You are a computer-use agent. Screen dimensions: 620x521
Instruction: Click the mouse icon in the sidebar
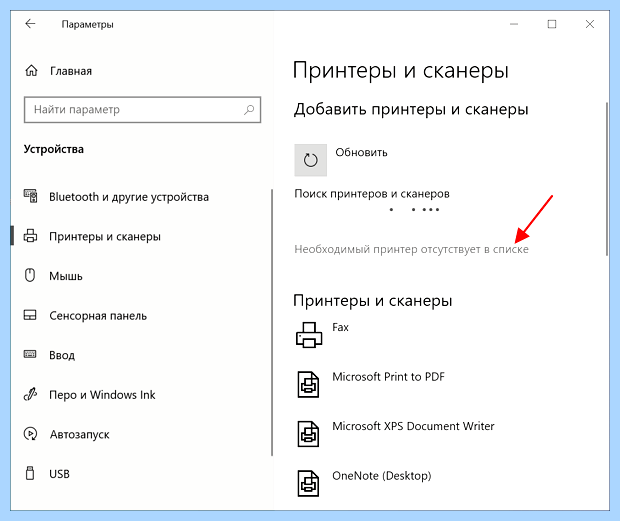coord(30,275)
